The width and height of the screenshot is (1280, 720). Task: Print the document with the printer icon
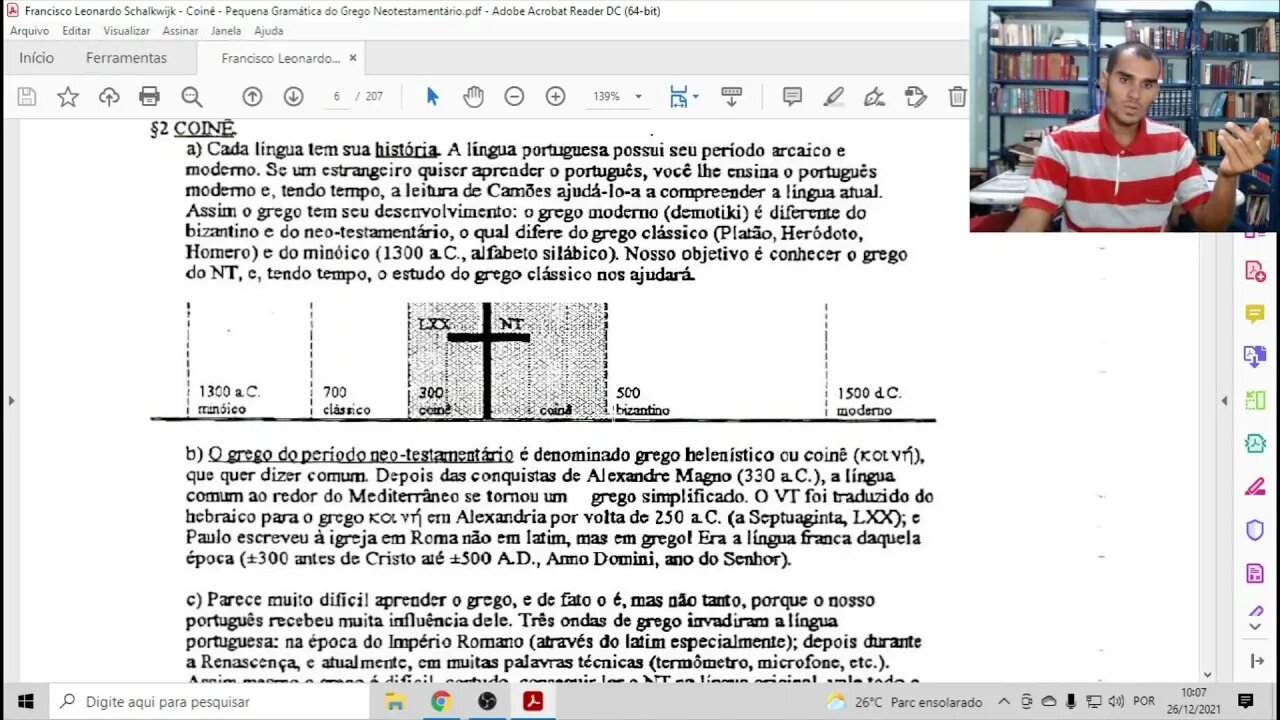[x=150, y=97]
